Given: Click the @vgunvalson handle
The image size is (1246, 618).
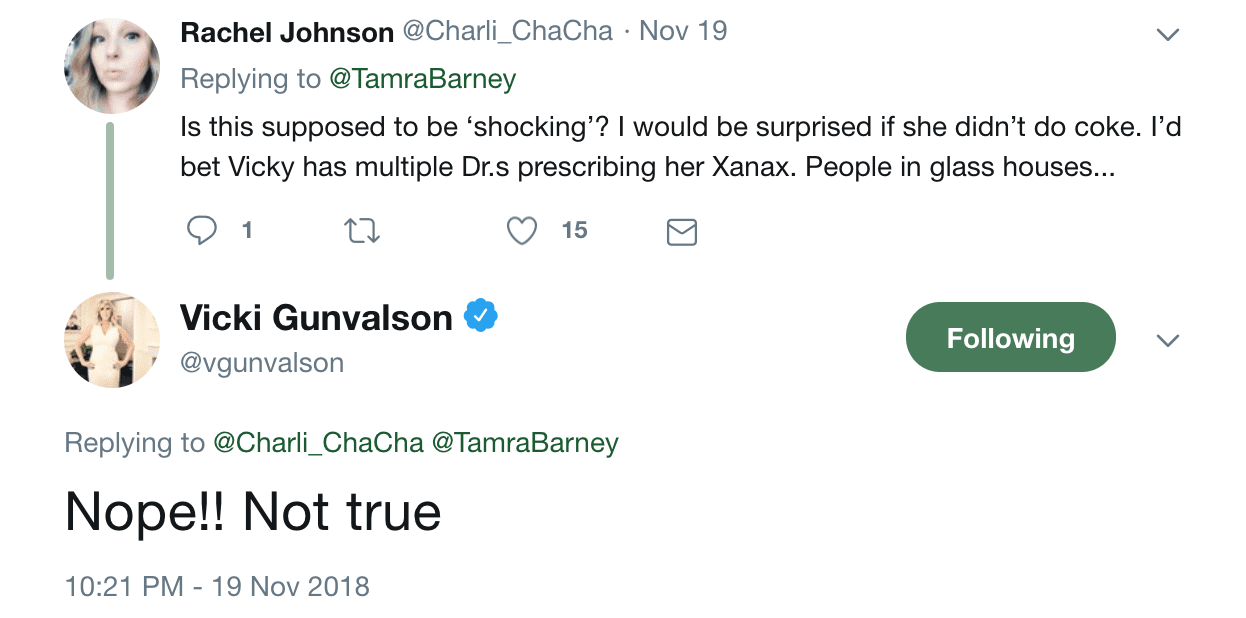Looking at the screenshot, I should [x=262, y=362].
